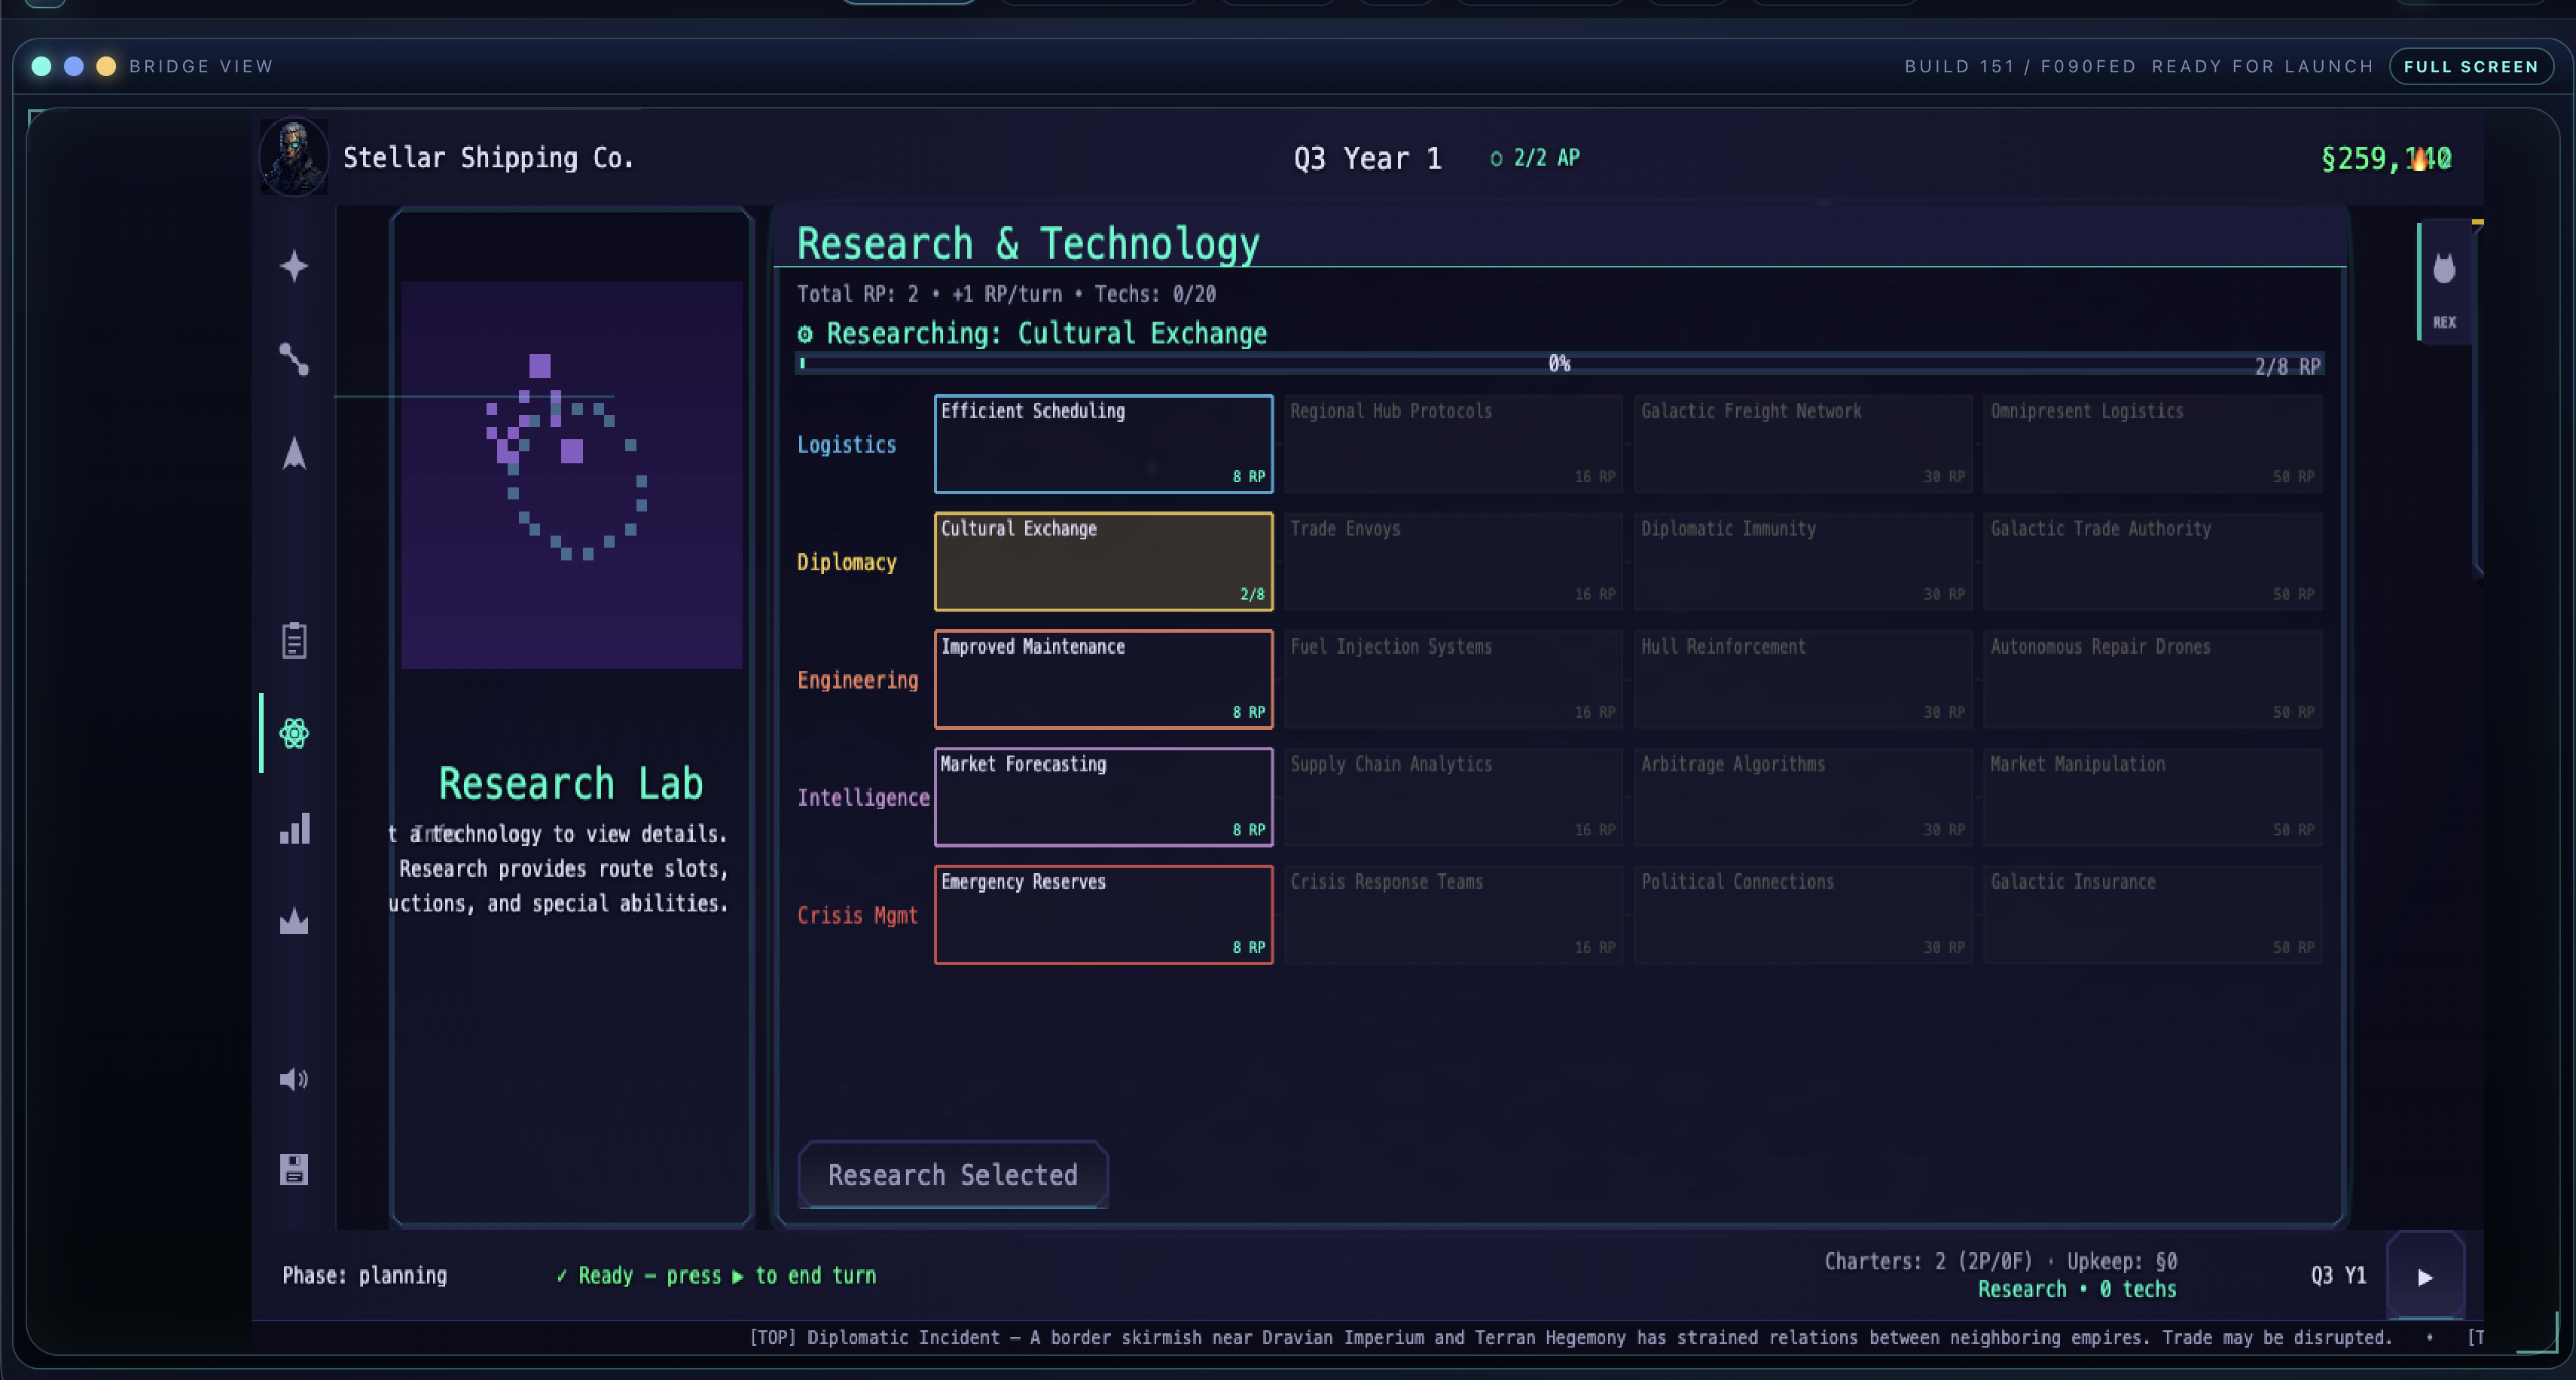
Task: Click the Ready to end turn message
Action: click(x=716, y=1275)
